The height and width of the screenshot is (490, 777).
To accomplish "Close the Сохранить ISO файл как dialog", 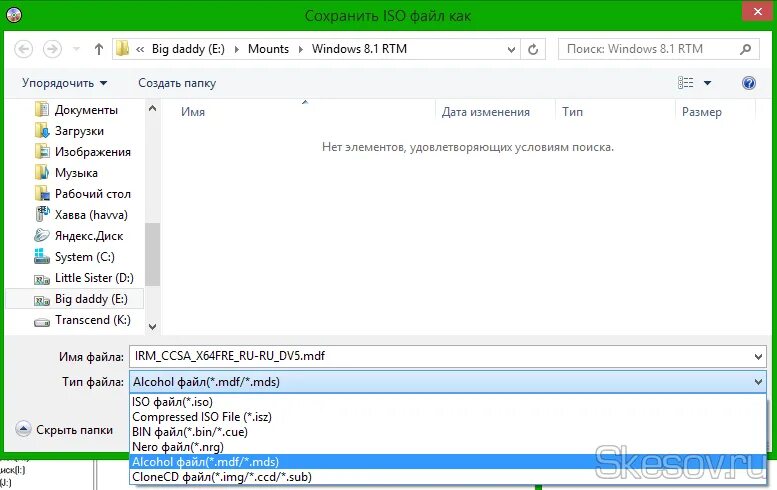I will [x=758, y=11].
